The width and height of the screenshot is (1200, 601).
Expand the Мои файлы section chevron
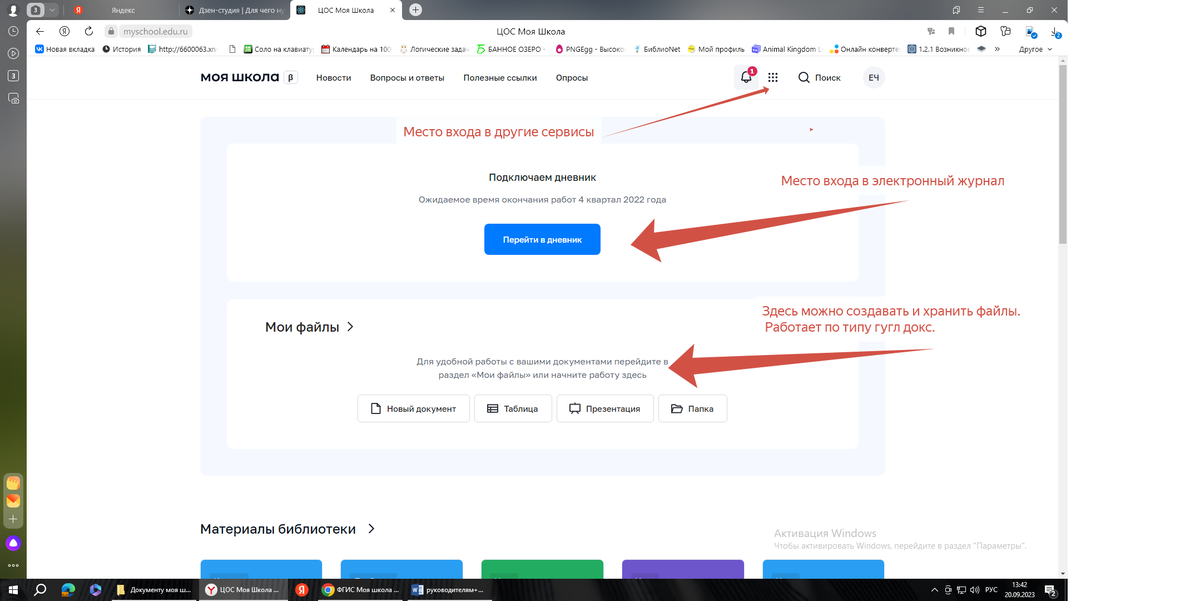350,326
